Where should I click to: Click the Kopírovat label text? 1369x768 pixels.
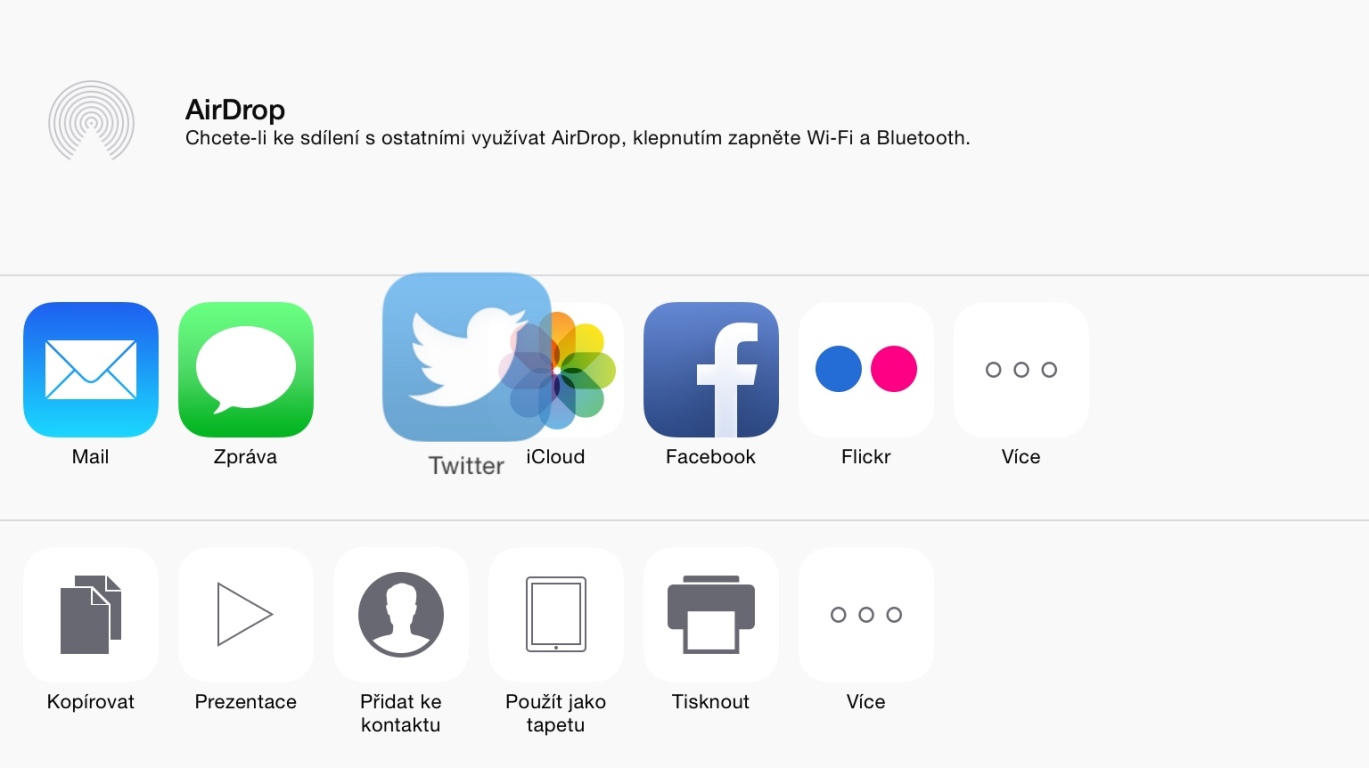(91, 702)
